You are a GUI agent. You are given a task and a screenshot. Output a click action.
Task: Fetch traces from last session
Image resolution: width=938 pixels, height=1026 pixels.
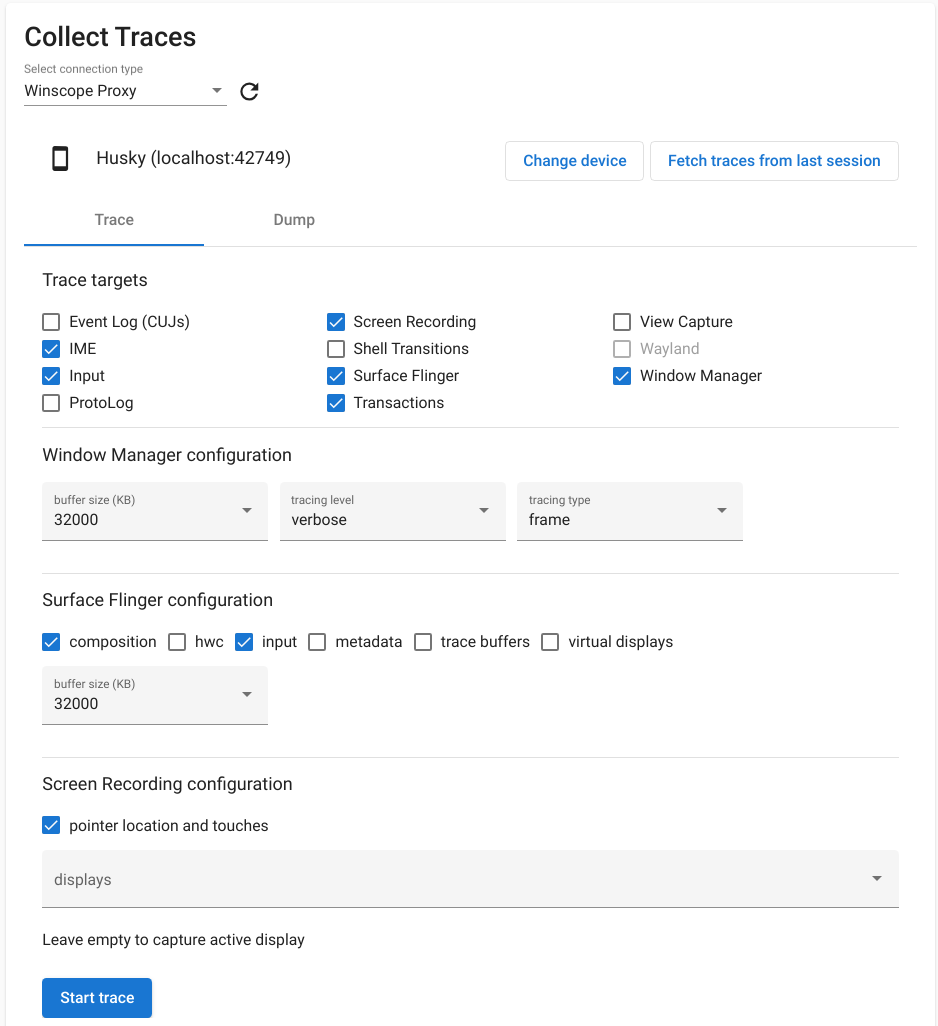774,161
